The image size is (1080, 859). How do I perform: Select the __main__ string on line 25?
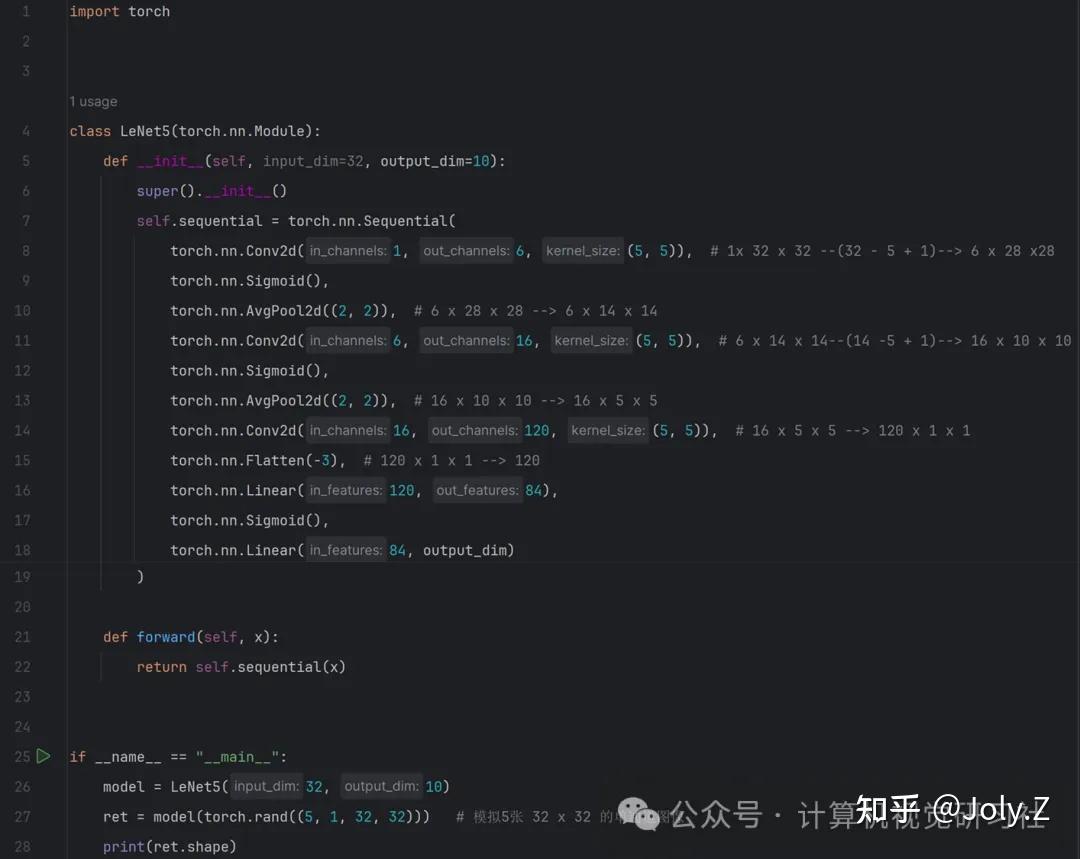pos(237,756)
